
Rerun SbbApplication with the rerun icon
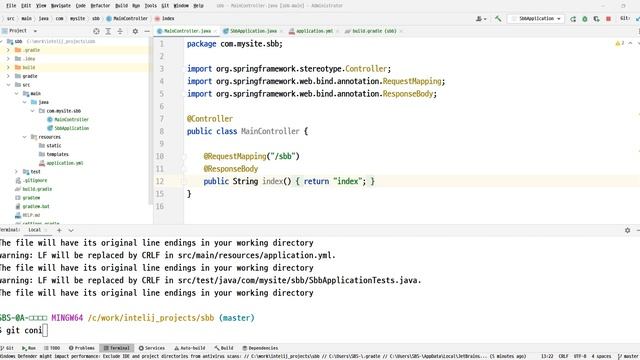pos(573,19)
